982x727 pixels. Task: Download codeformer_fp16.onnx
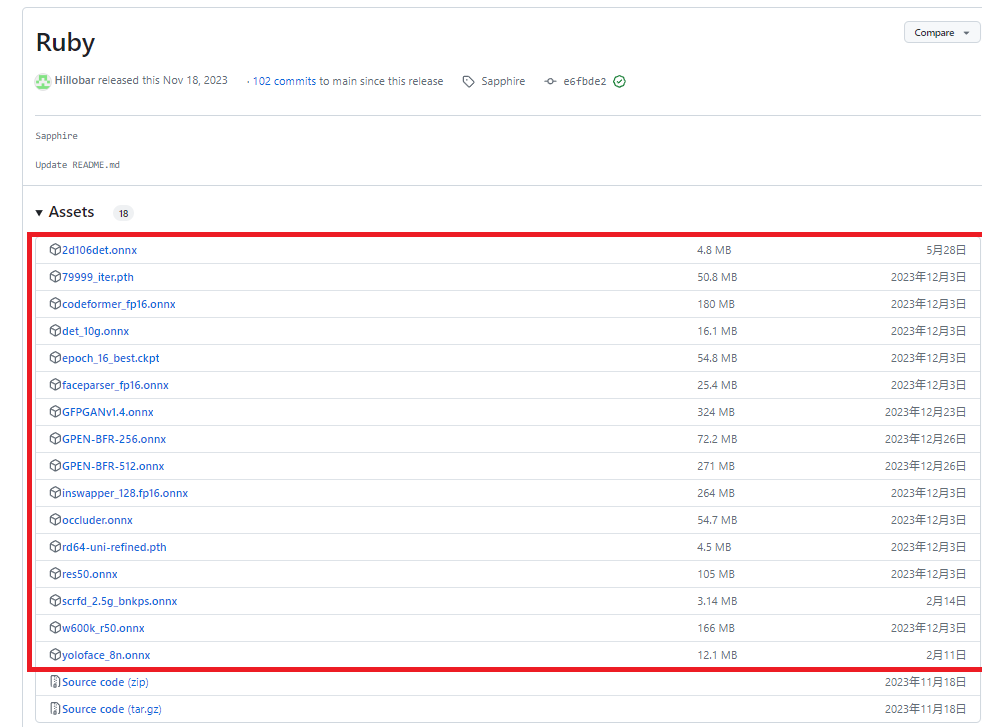click(x=118, y=304)
